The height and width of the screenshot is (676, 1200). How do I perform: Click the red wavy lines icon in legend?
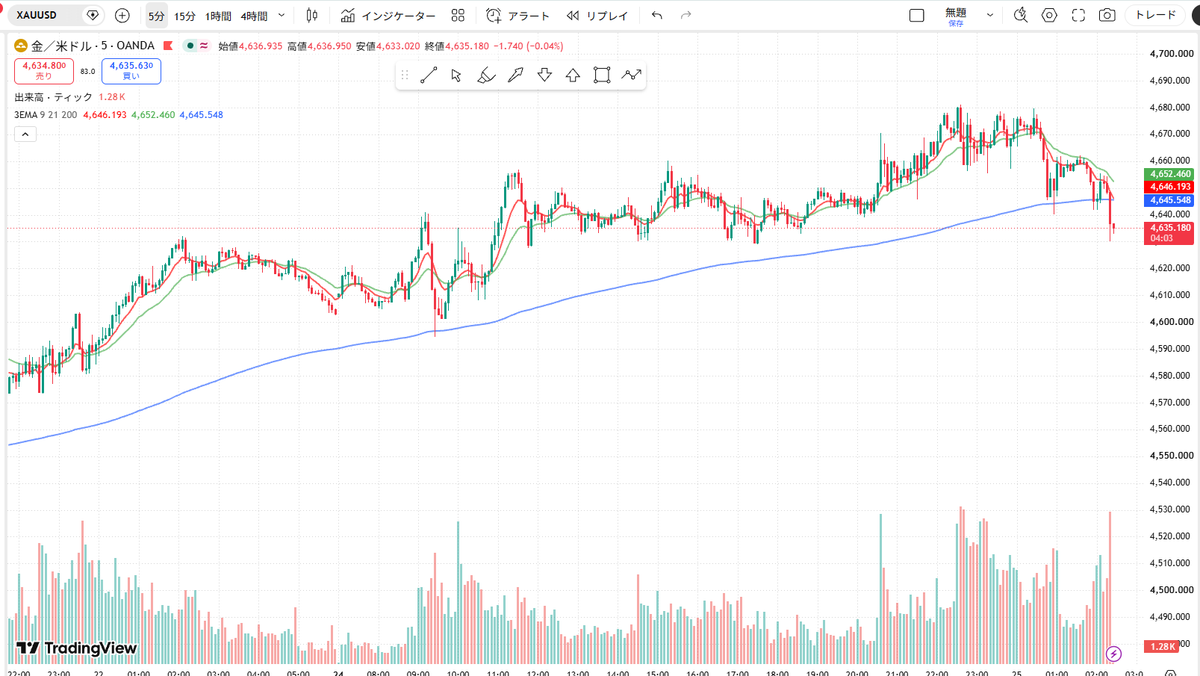tap(204, 46)
